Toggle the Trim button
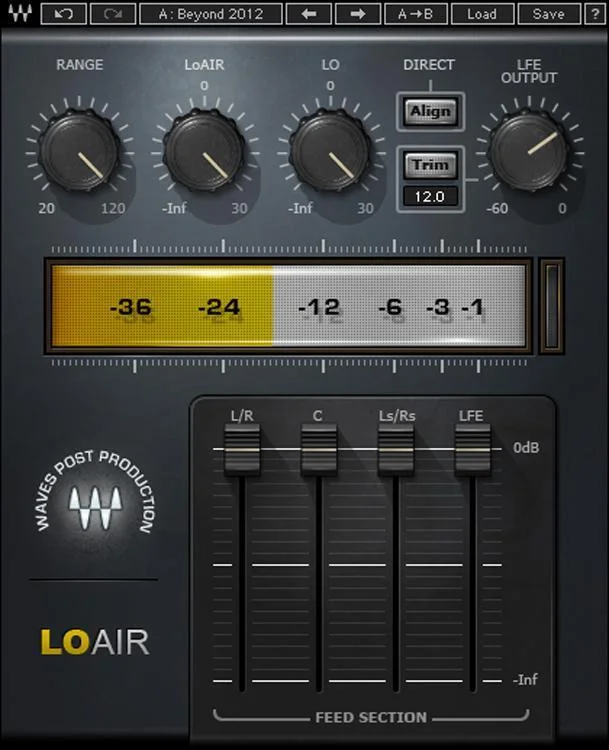Screen dimensions: 609x750 [430, 165]
